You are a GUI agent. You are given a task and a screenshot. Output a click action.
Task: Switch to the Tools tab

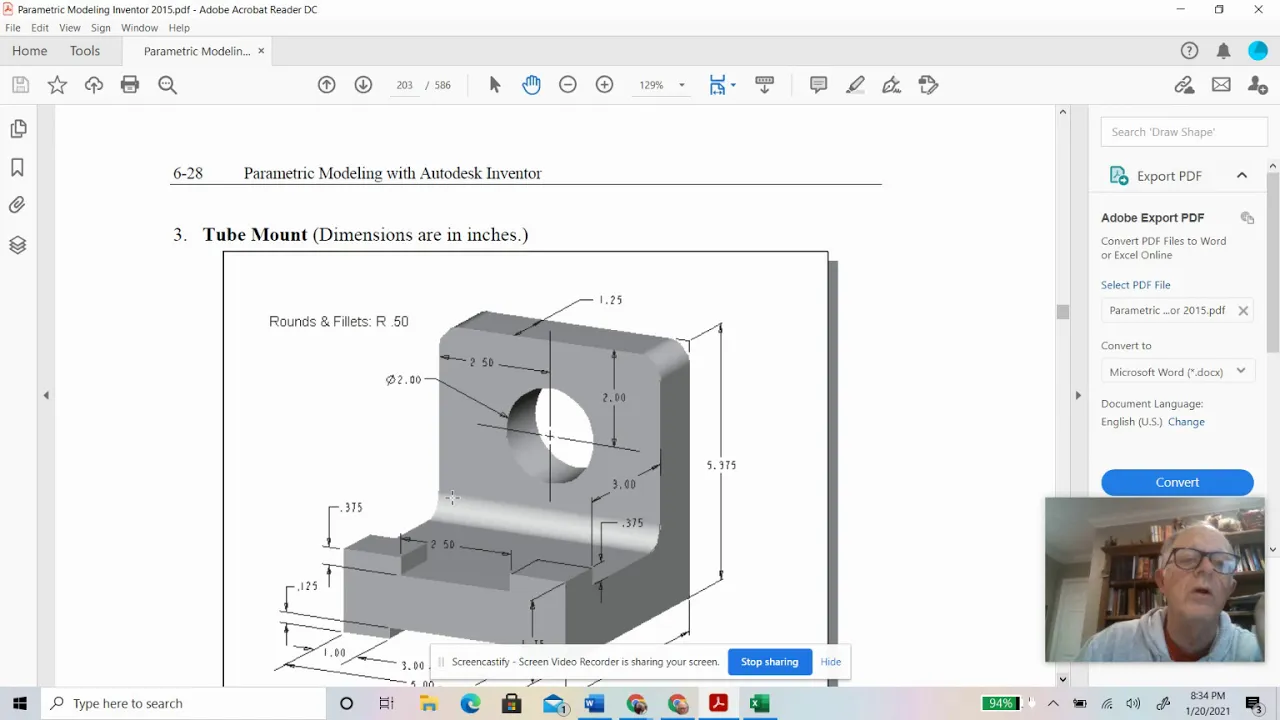click(85, 51)
